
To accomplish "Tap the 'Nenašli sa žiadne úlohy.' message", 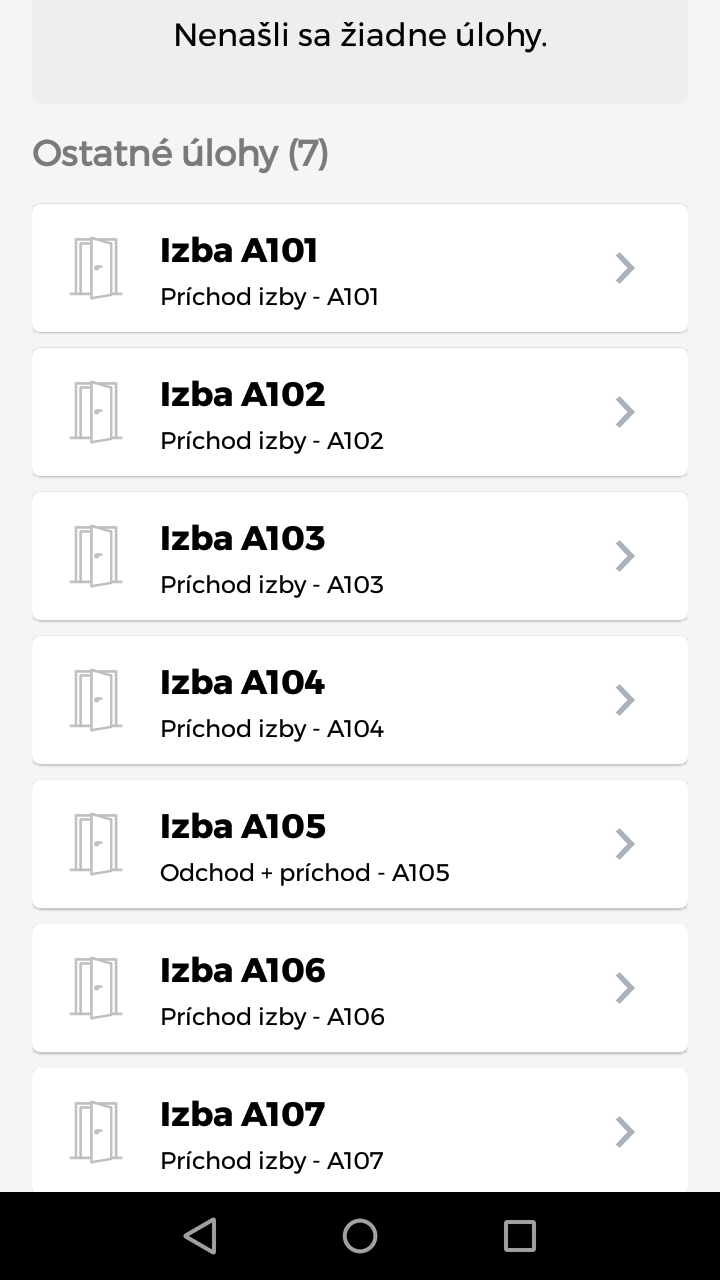I will (x=360, y=36).
